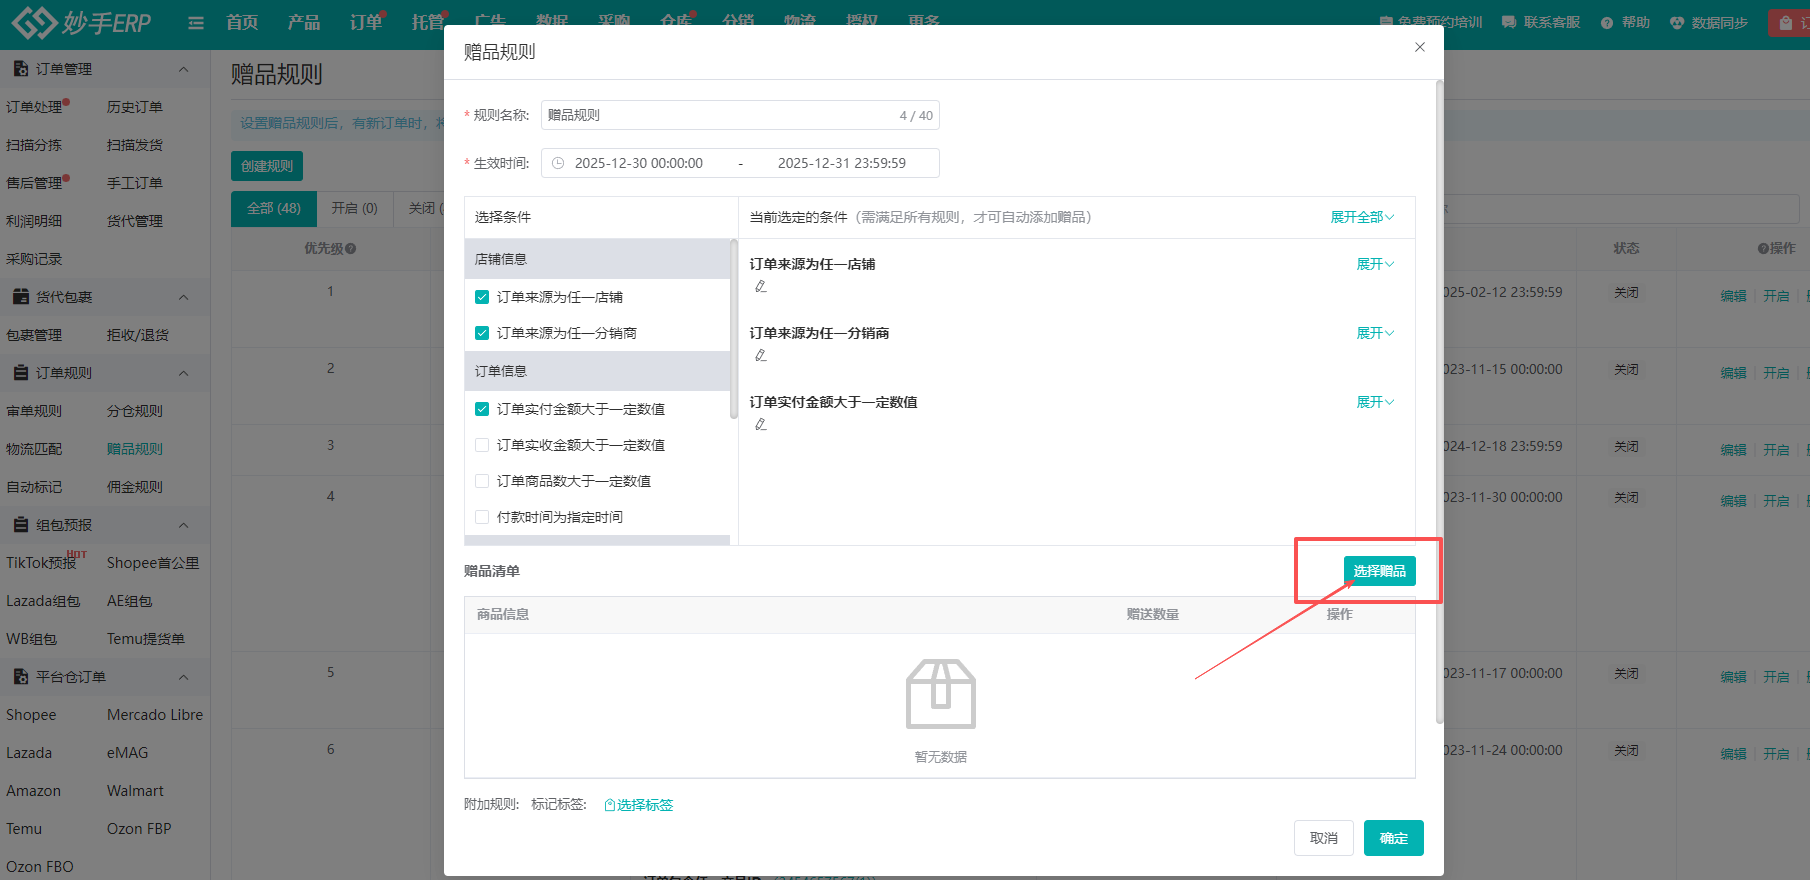Click the 订单管理 sidebar section icon
The image size is (1810, 880).
click(20, 69)
